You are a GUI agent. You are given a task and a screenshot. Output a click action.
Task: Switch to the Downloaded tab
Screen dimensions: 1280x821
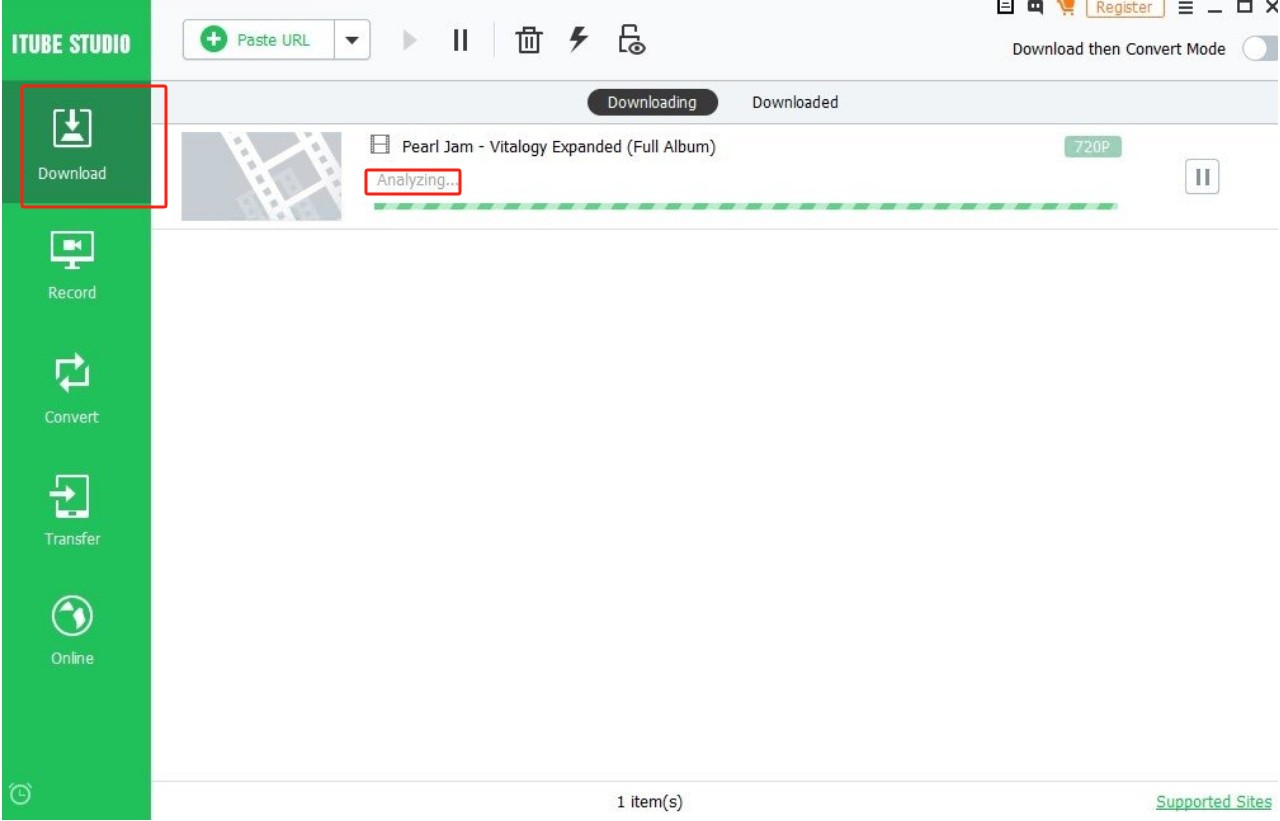pos(795,102)
